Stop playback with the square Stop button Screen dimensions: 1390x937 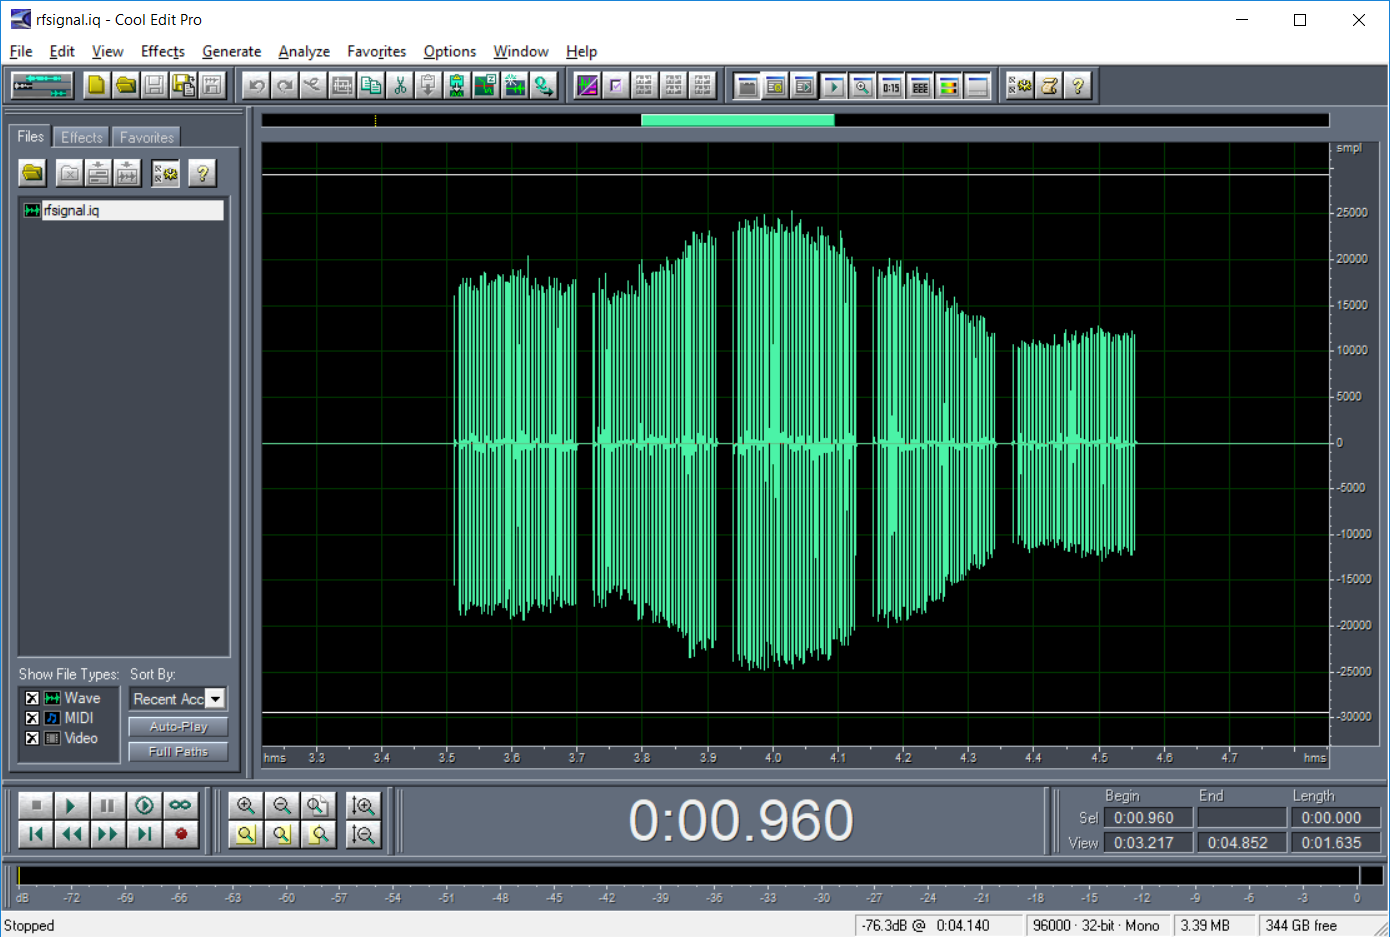[35, 805]
